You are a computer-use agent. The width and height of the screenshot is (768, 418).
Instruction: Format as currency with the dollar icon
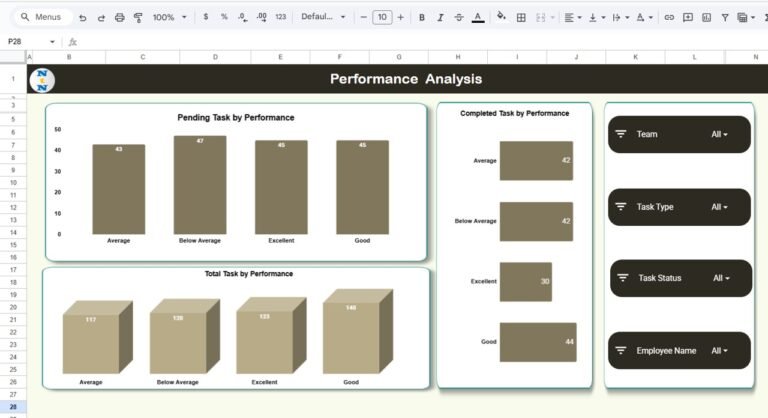(x=206, y=17)
